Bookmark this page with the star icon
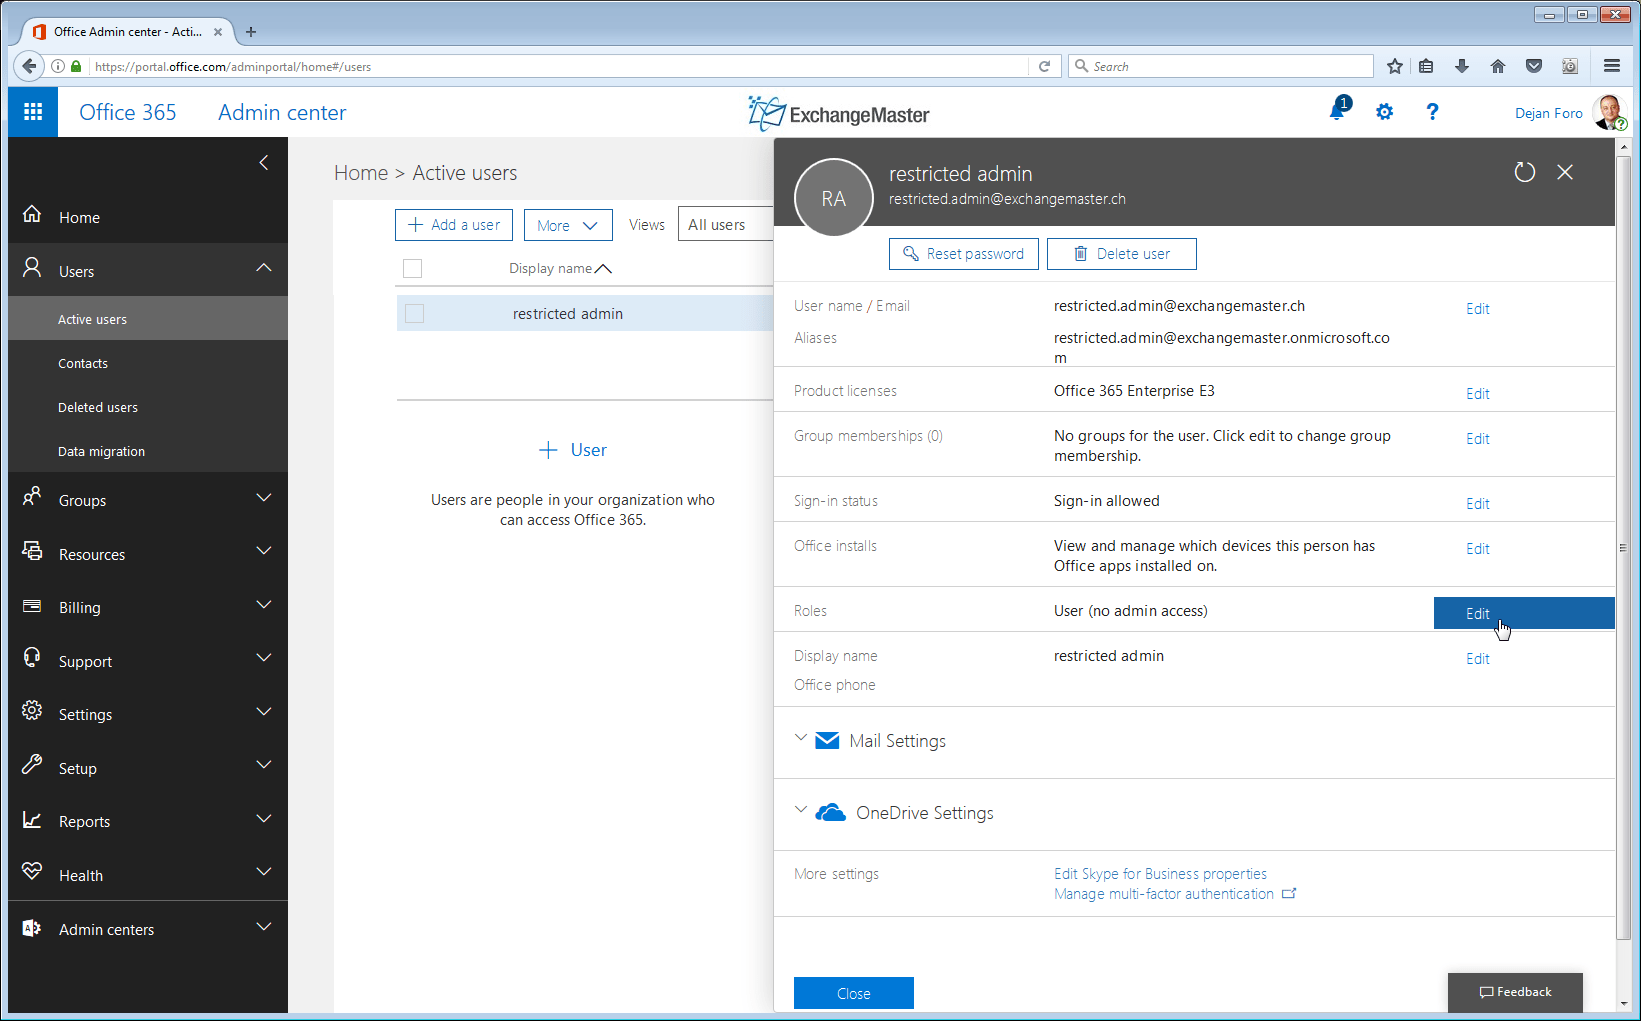Viewport: 1641px width, 1021px height. pos(1395,66)
